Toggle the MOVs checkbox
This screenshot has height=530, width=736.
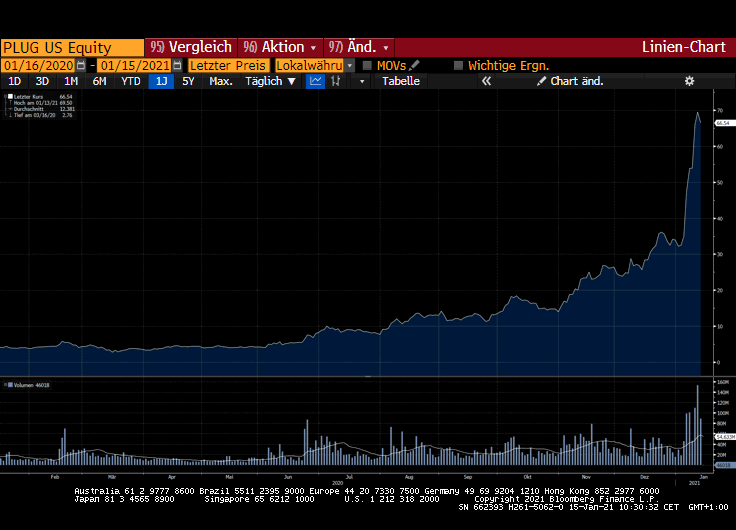pos(367,65)
